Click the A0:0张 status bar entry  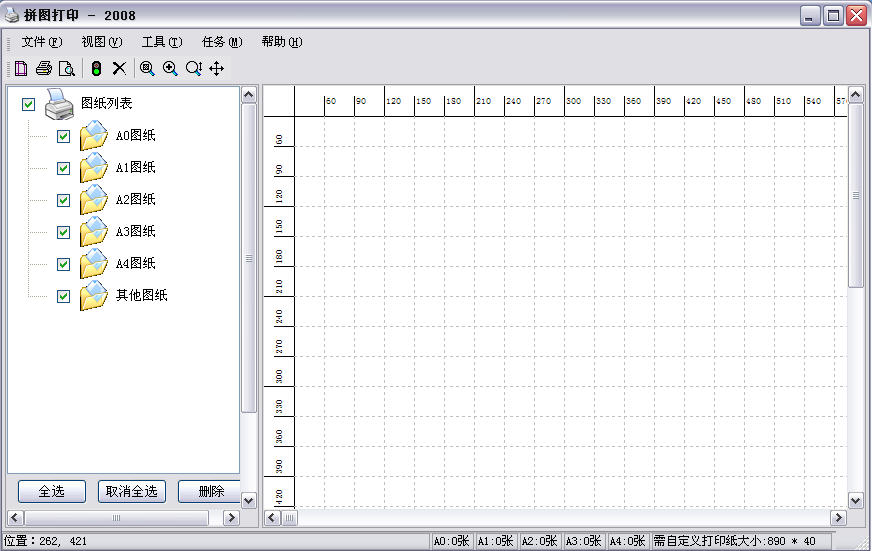[451, 541]
